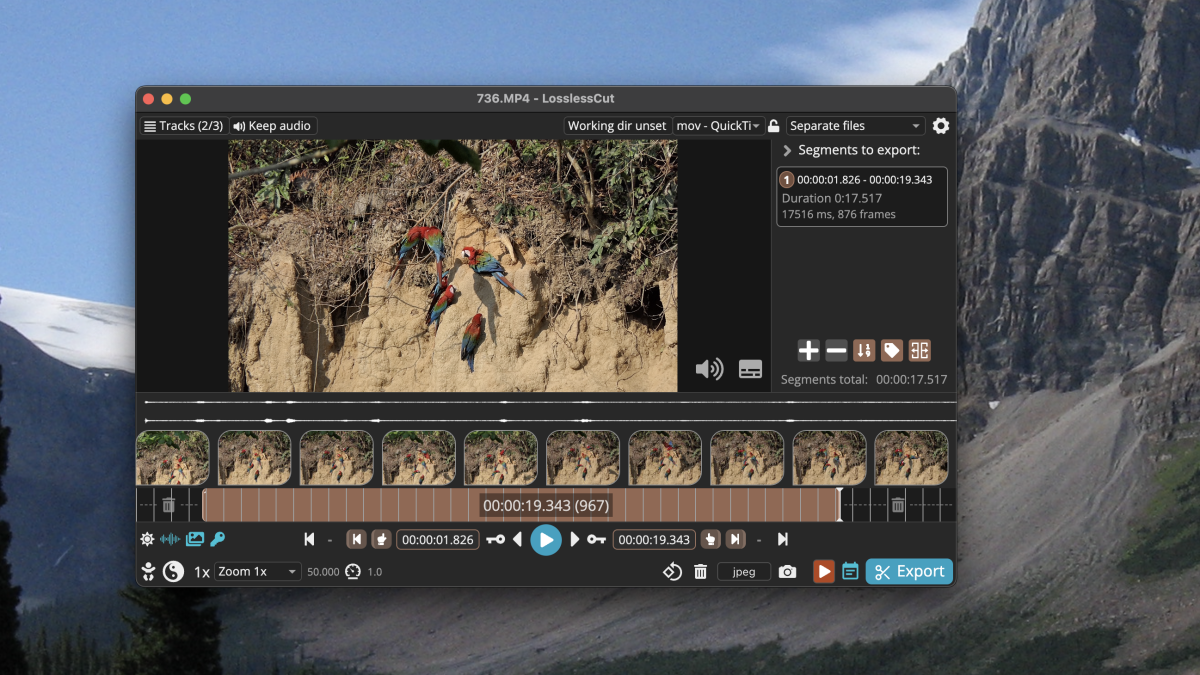Open settings with the gear icon
The image size is (1200, 675).
pos(941,126)
